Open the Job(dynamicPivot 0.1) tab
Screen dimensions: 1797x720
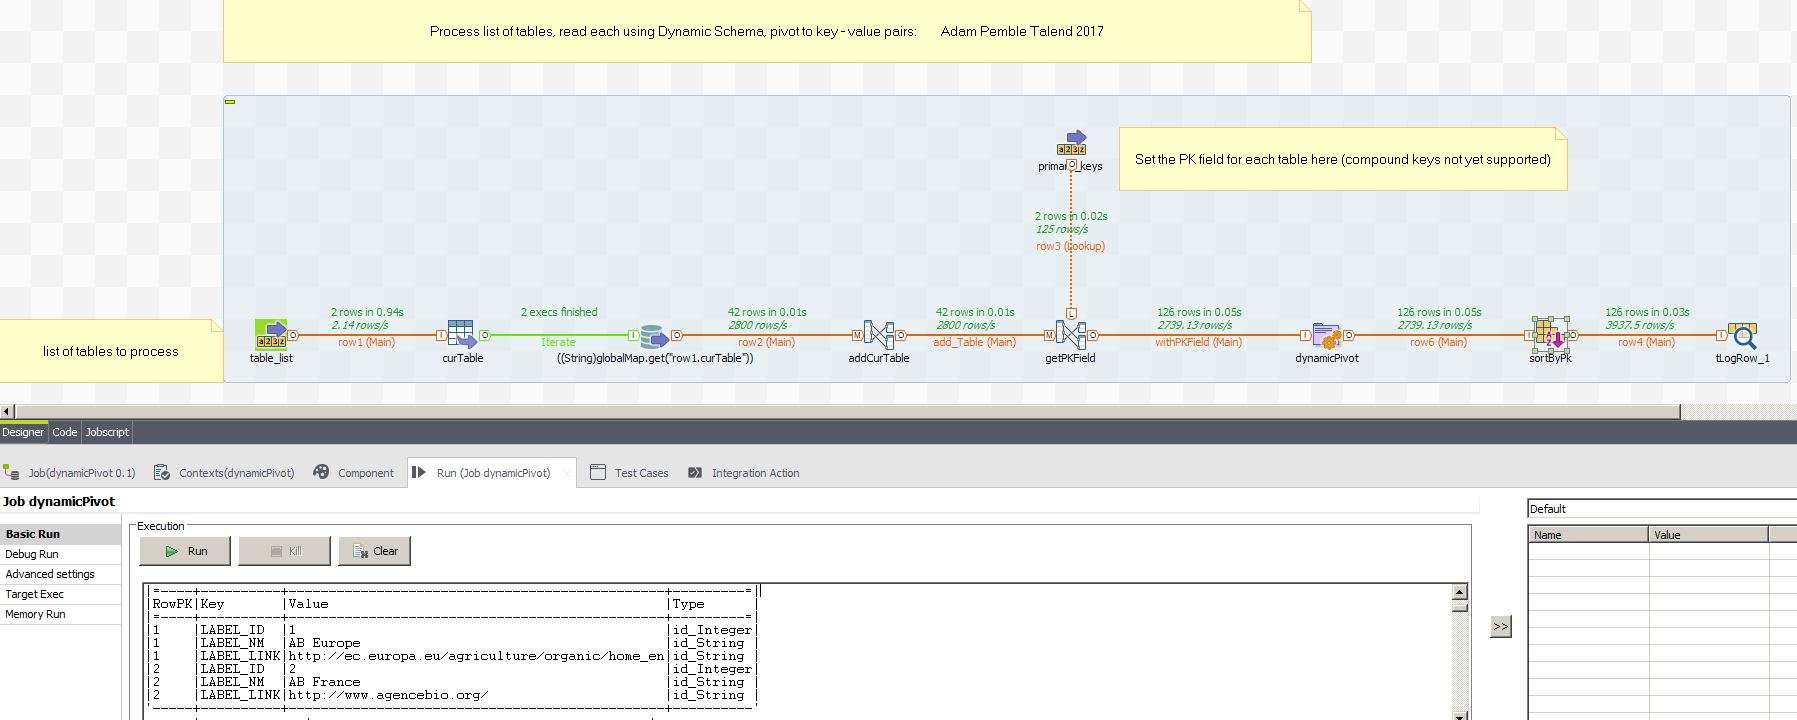tap(70, 473)
